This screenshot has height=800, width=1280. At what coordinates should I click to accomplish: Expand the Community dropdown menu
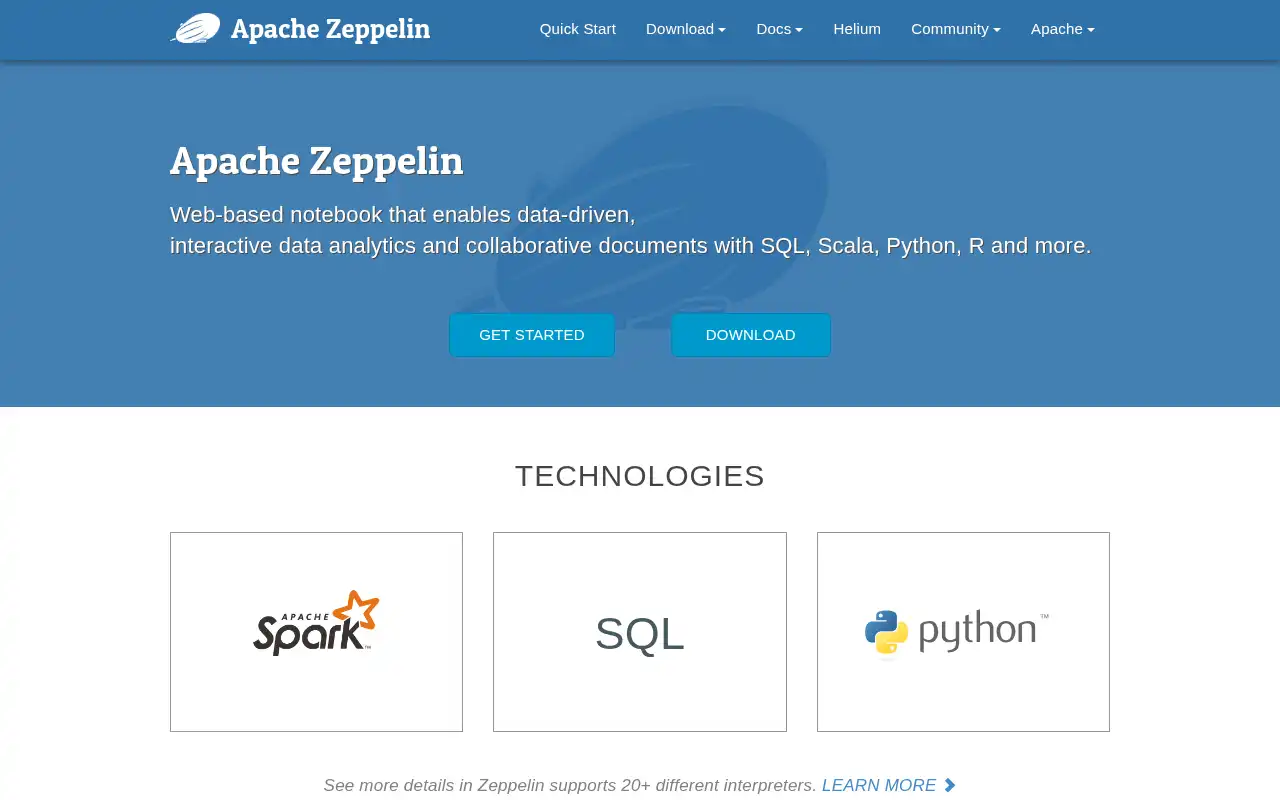[956, 29]
